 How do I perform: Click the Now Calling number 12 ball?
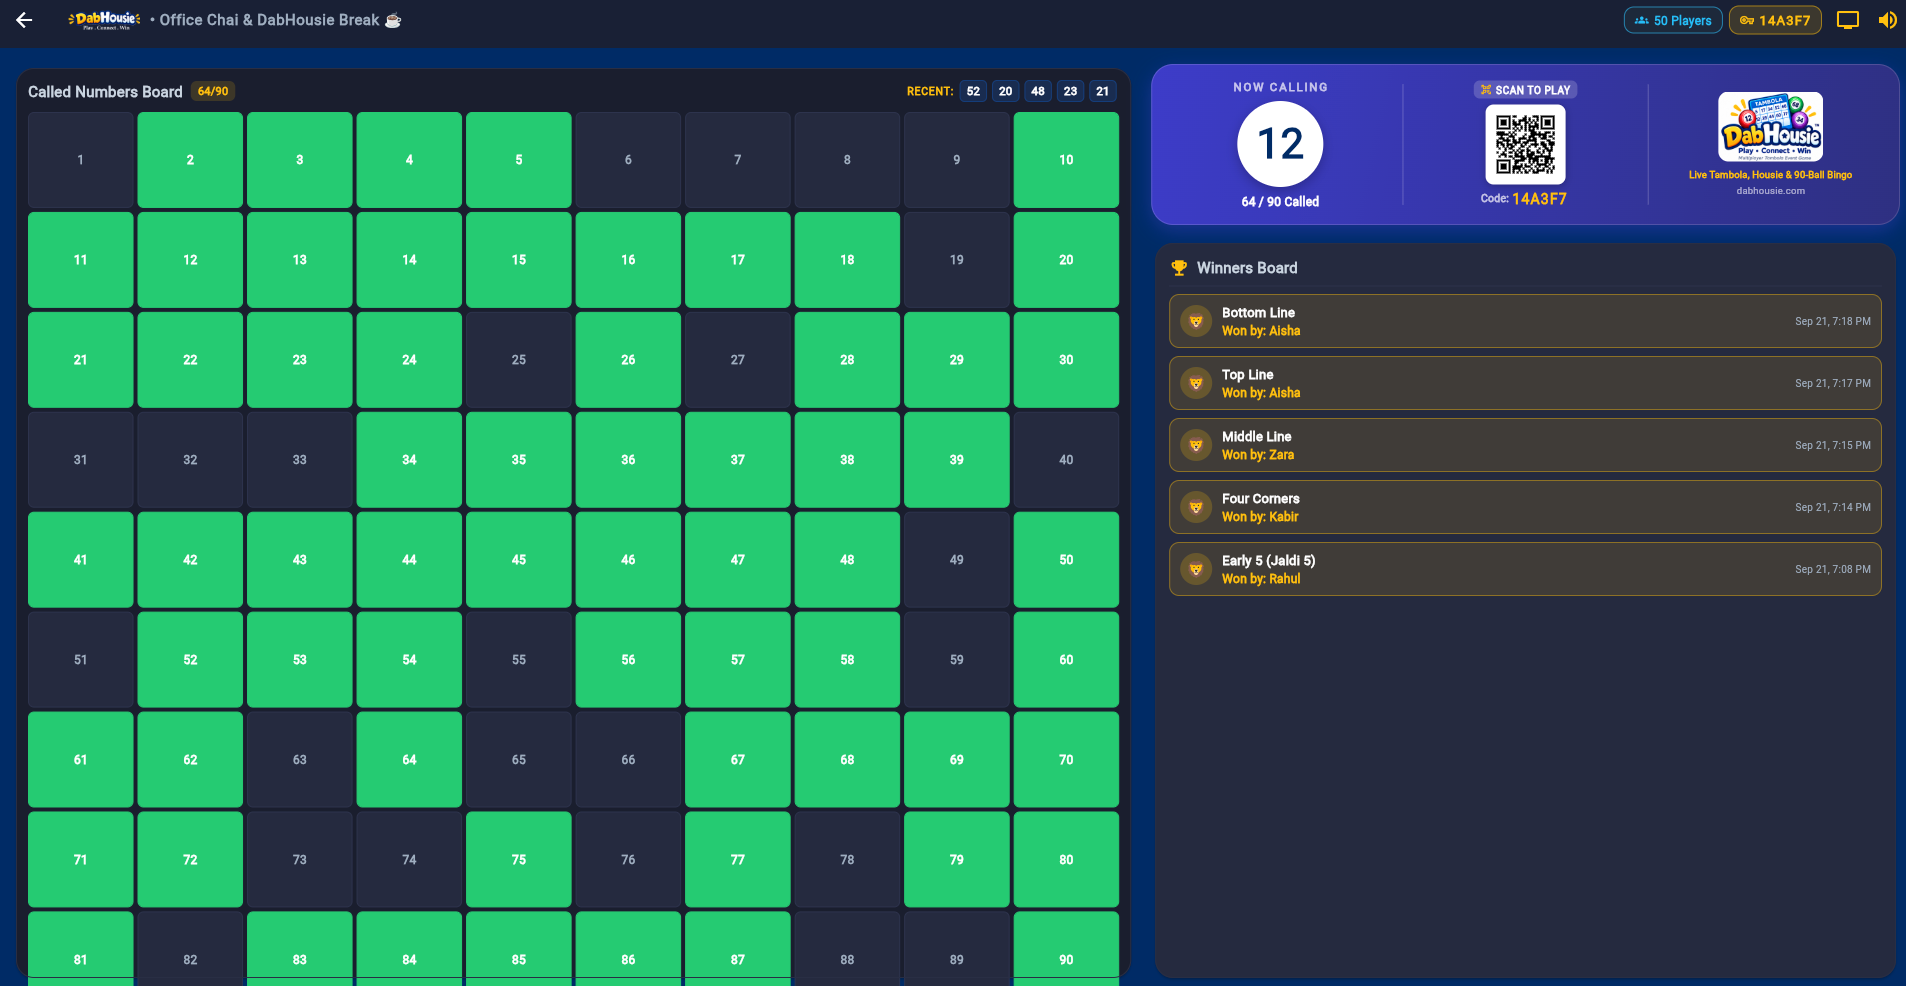pyautogui.click(x=1280, y=144)
